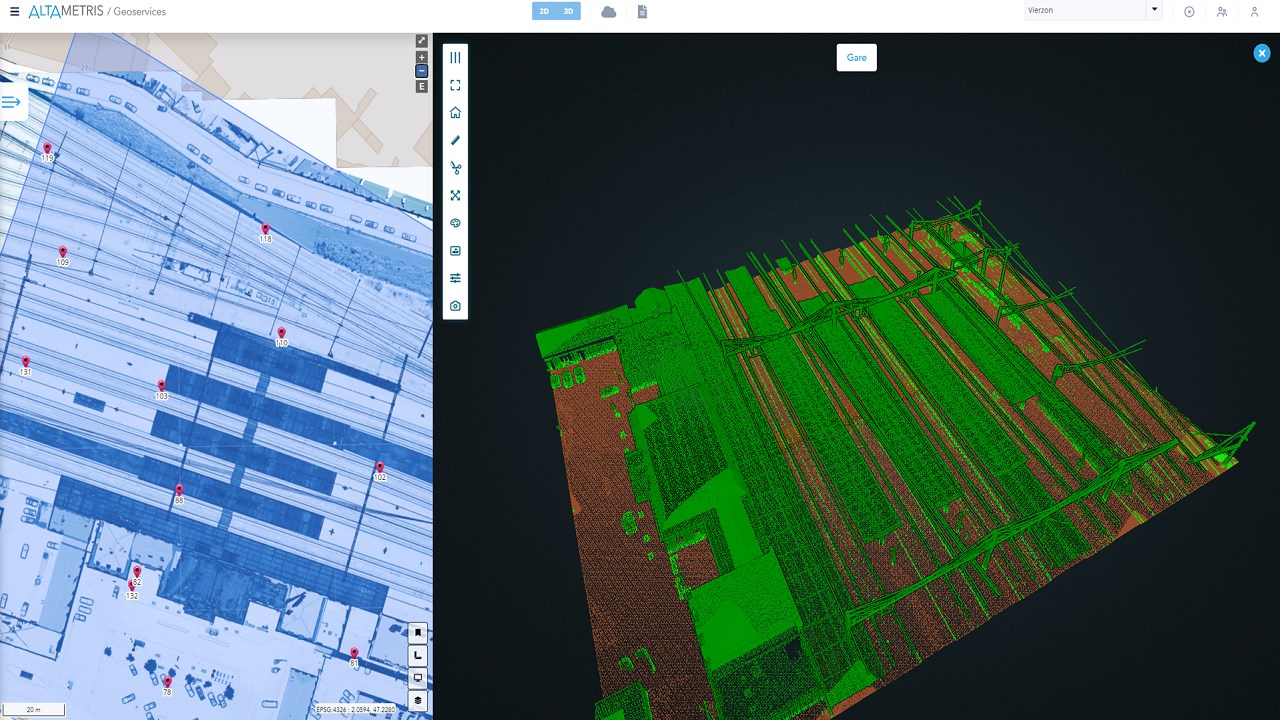Click the layers stack icon on map
Screen dimensions: 1280x720
[418, 700]
